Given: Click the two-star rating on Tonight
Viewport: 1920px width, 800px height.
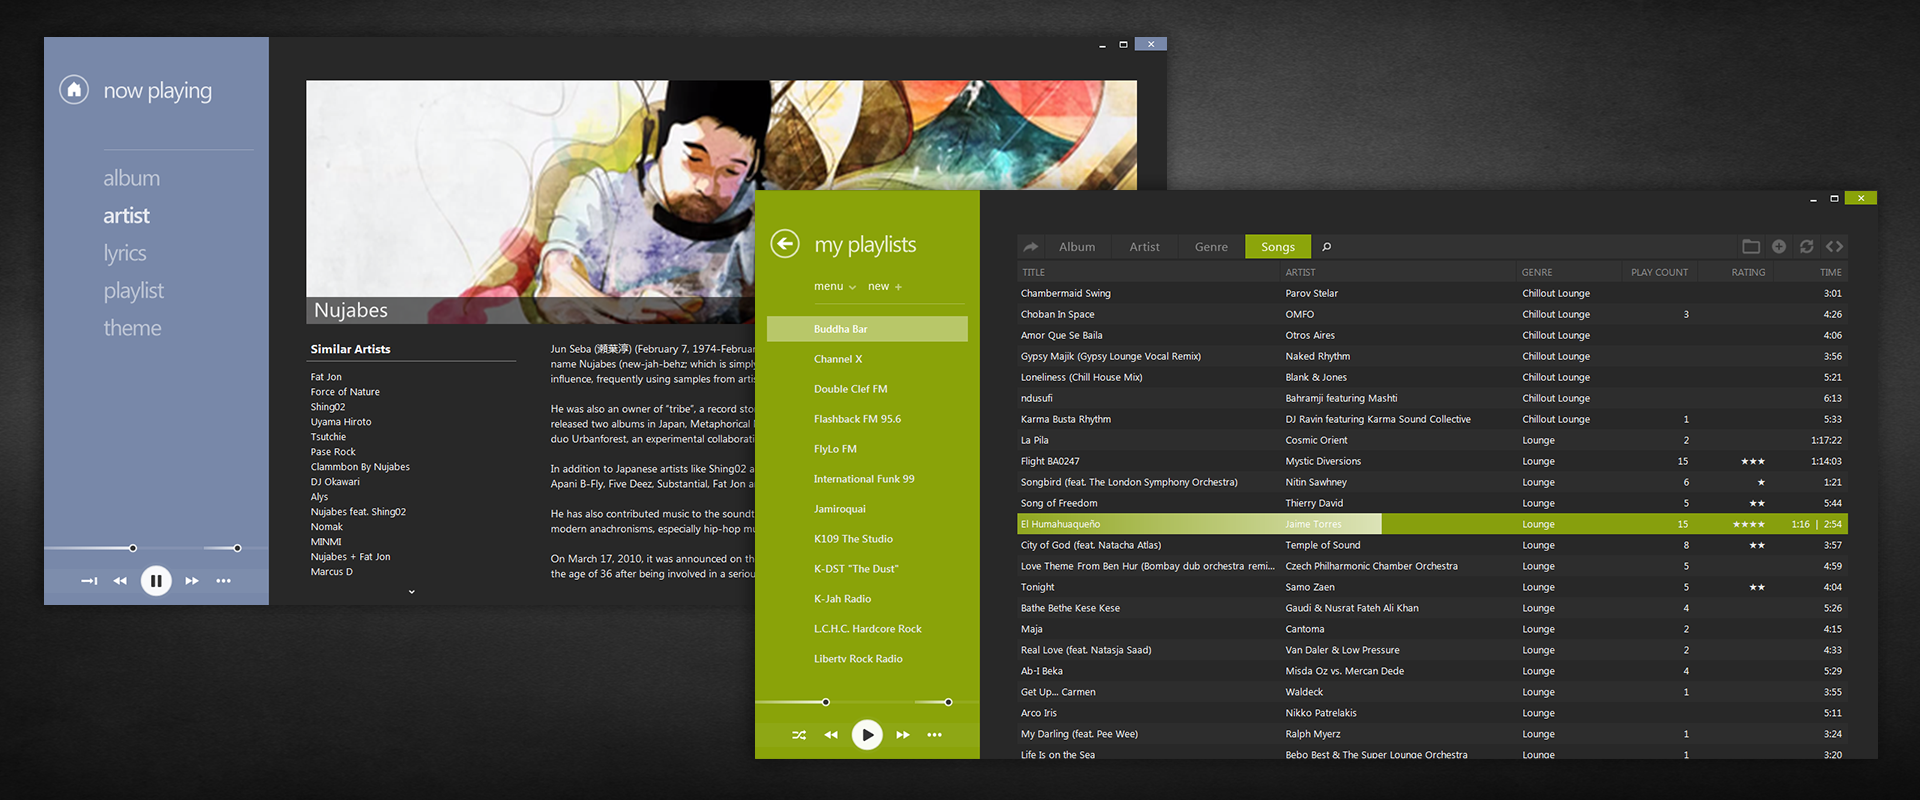Looking at the screenshot, I should (1757, 587).
